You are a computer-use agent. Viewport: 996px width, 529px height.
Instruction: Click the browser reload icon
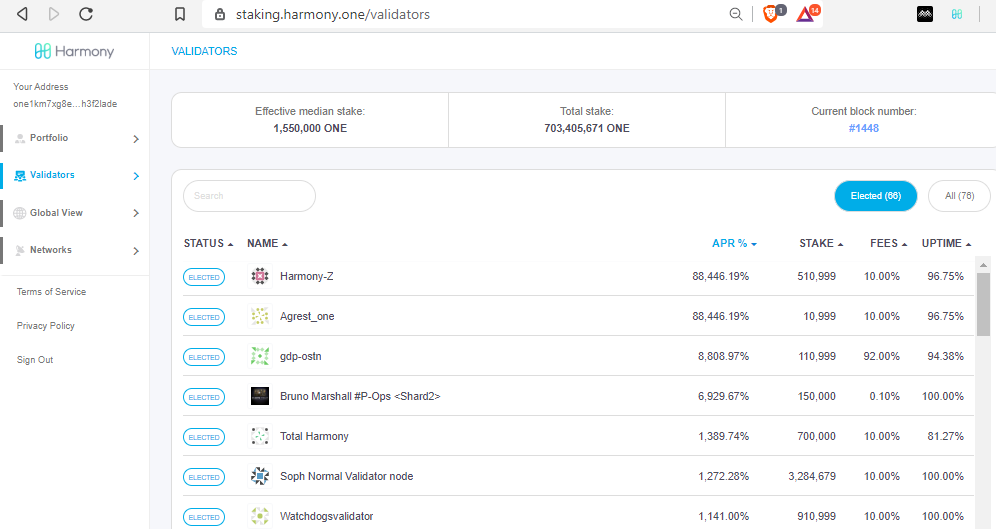pyautogui.click(x=86, y=14)
